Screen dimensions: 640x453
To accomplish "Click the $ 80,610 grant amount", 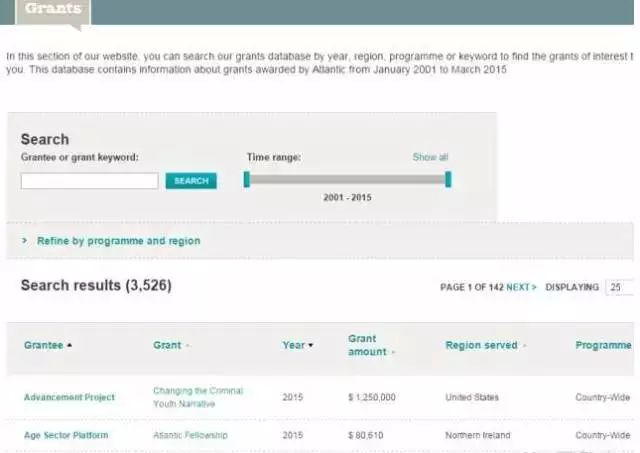I will click(366, 435).
